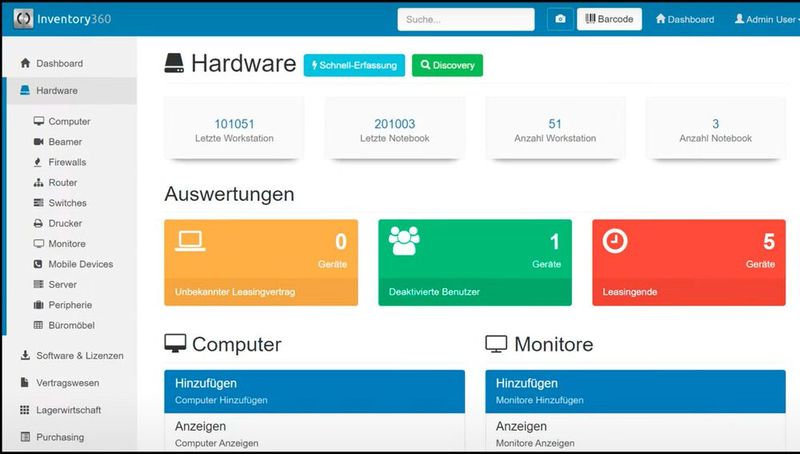The width and height of the screenshot is (800, 454).
Task: Open Software & Lizenzen menu item
Action: click(80, 356)
